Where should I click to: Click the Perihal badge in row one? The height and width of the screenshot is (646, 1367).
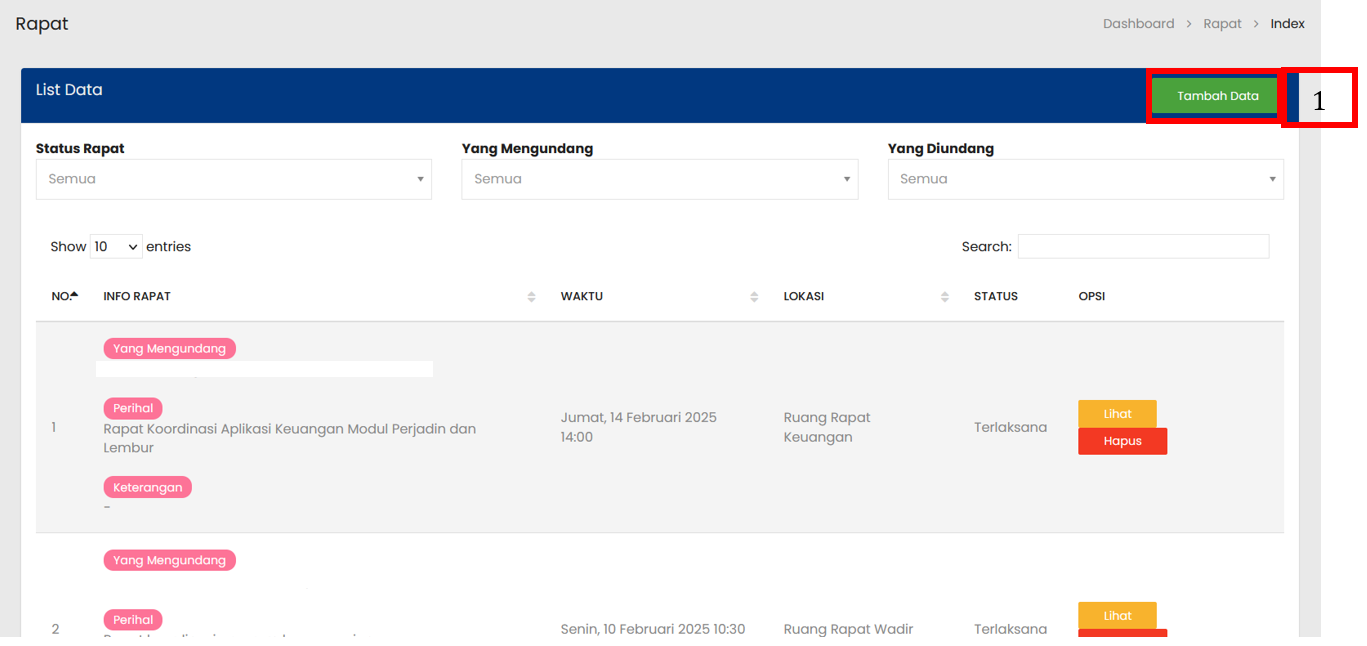click(133, 408)
